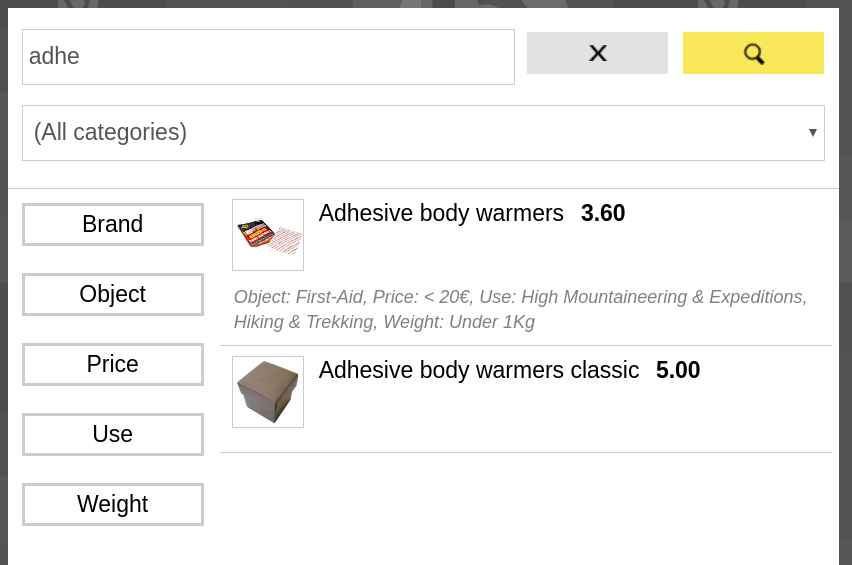This screenshot has height=565, width=852.
Task: Focus the search field containing 'adhe'
Action: (x=268, y=57)
